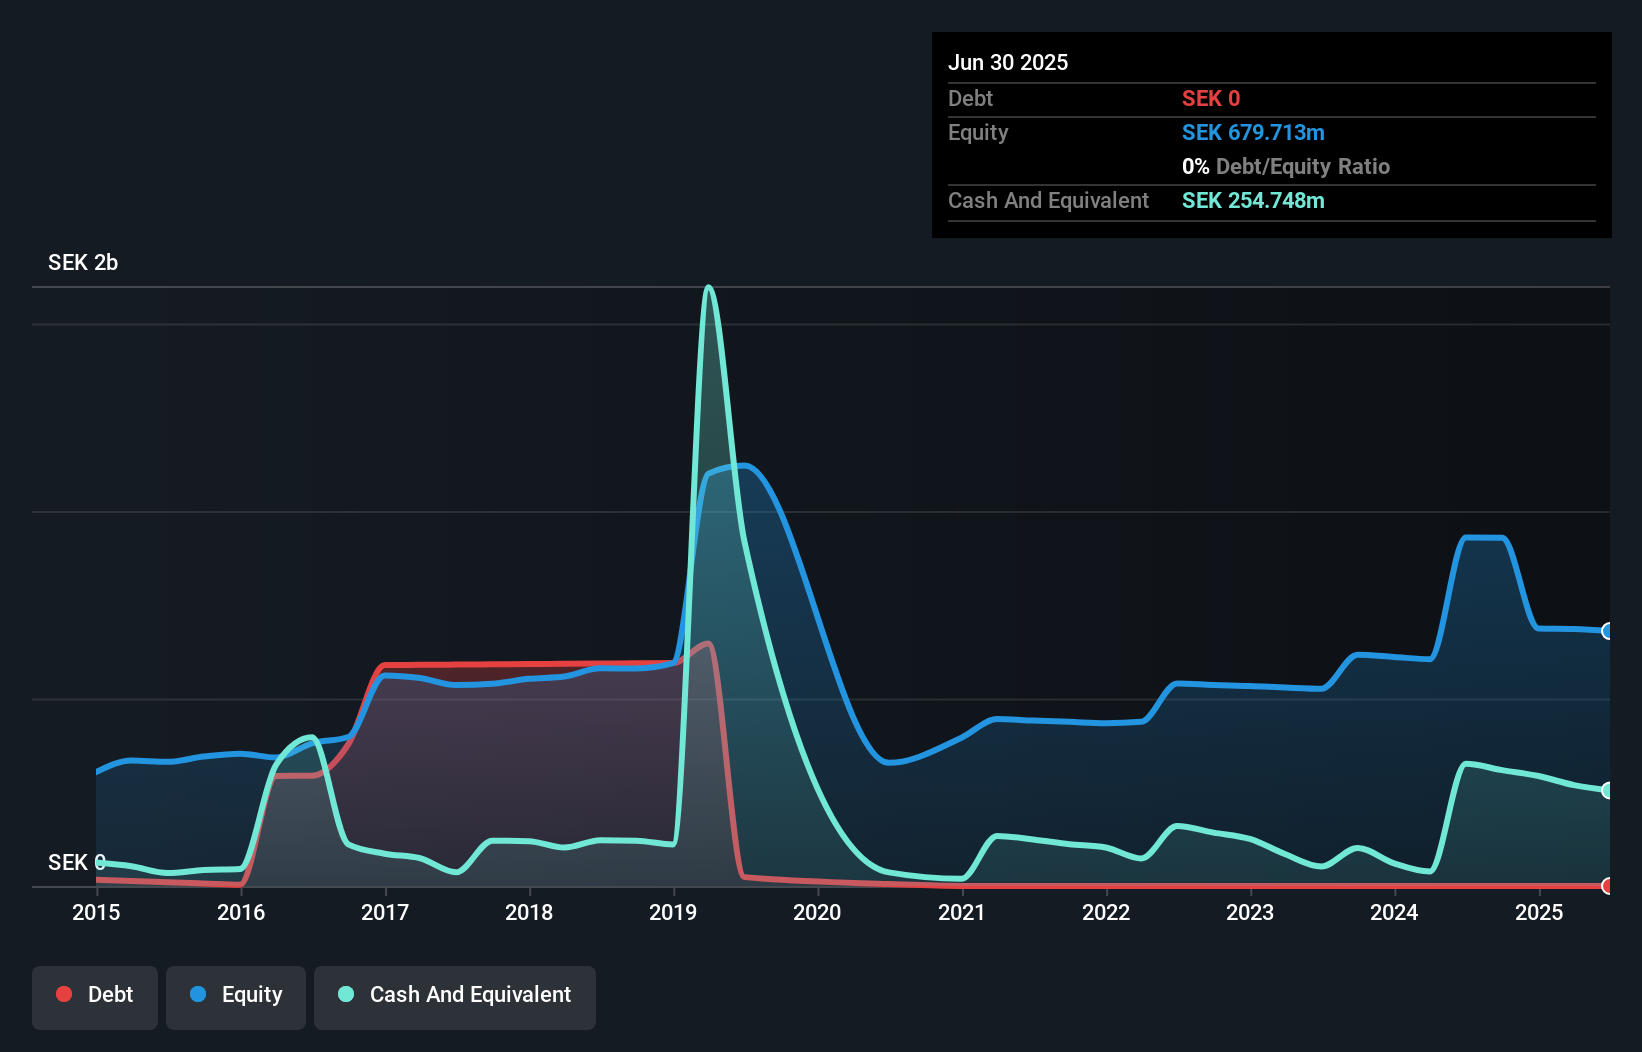The image size is (1642, 1052).
Task: Click the 2024 equity peak on the blue line
Action: pos(1483,537)
